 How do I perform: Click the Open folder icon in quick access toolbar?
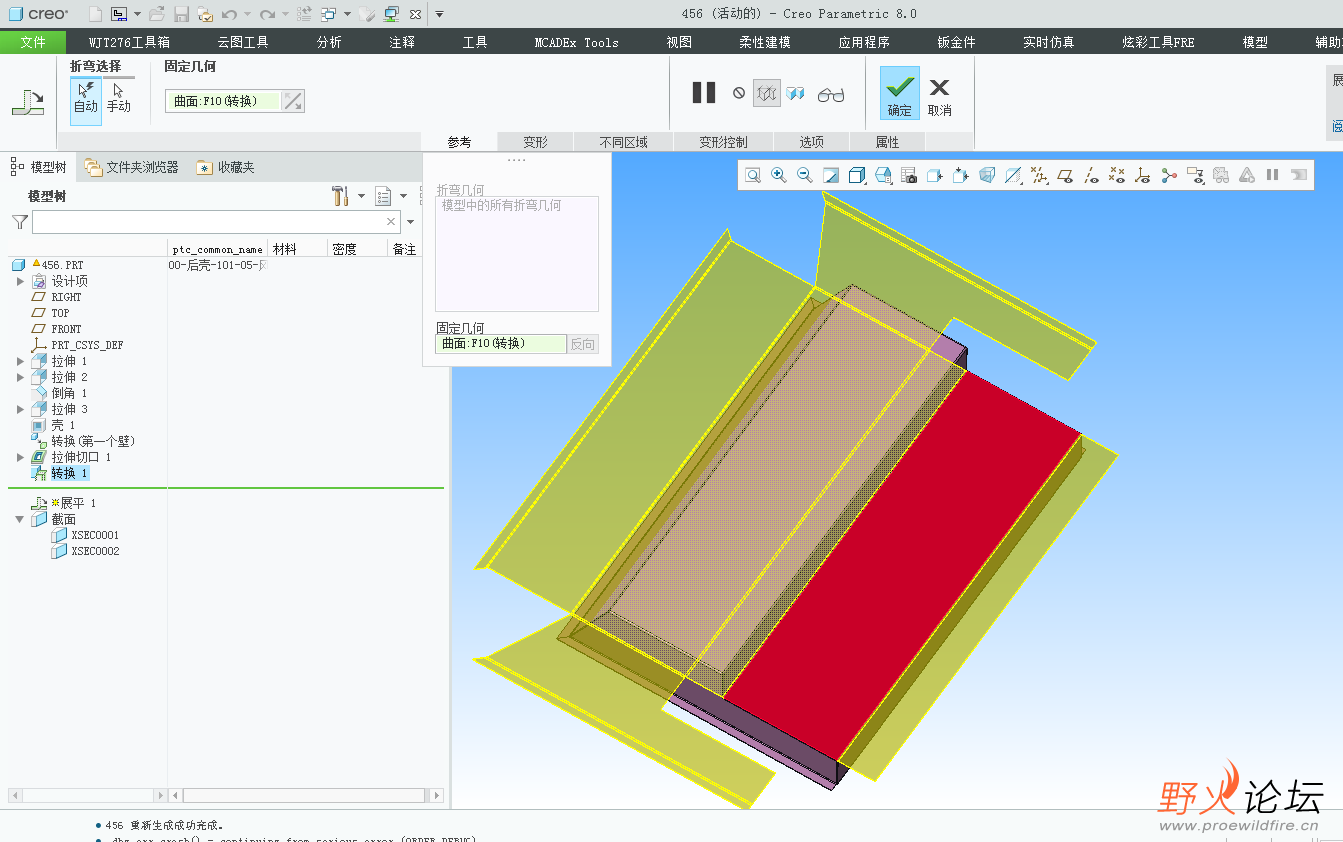pyautogui.click(x=157, y=14)
